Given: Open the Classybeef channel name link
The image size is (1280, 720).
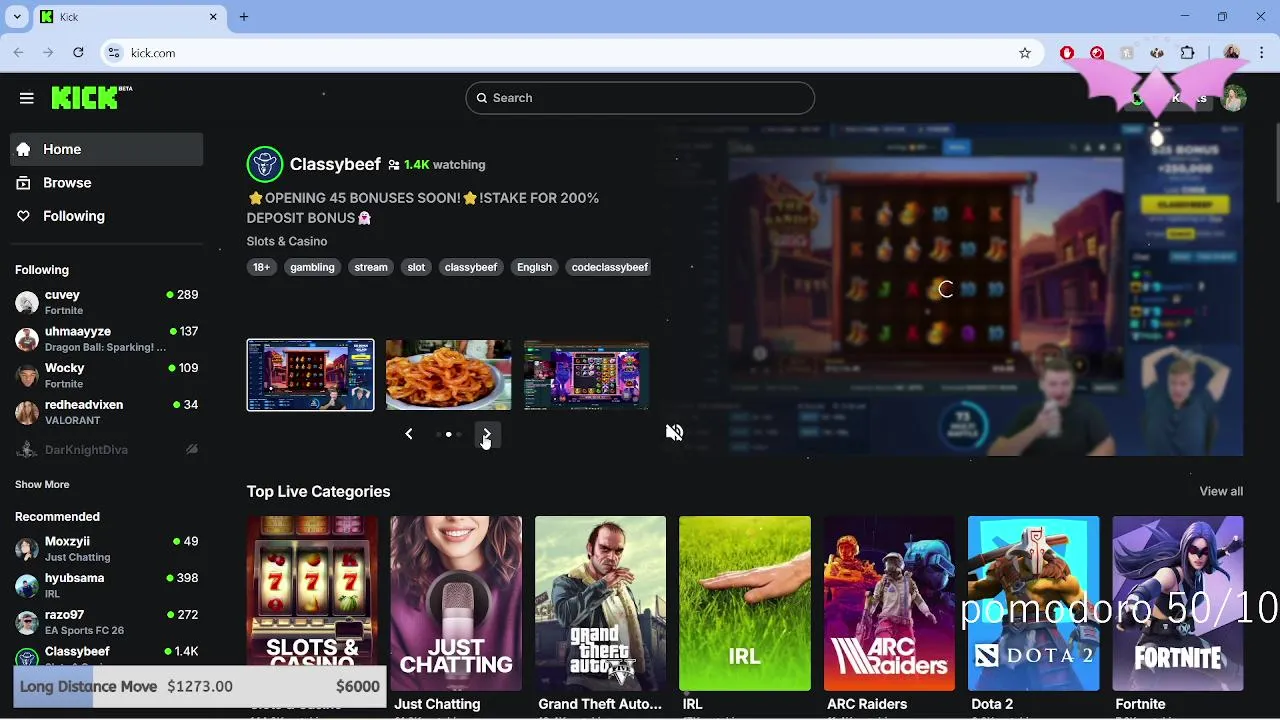Looking at the screenshot, I should [x=335, y=164].
